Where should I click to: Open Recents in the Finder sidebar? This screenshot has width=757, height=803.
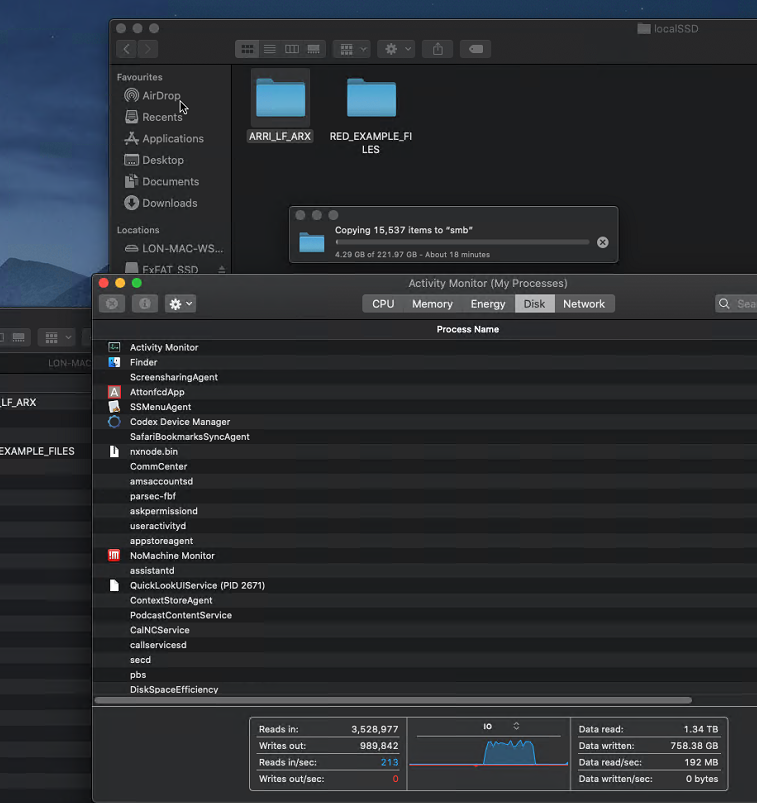[153, 117]
